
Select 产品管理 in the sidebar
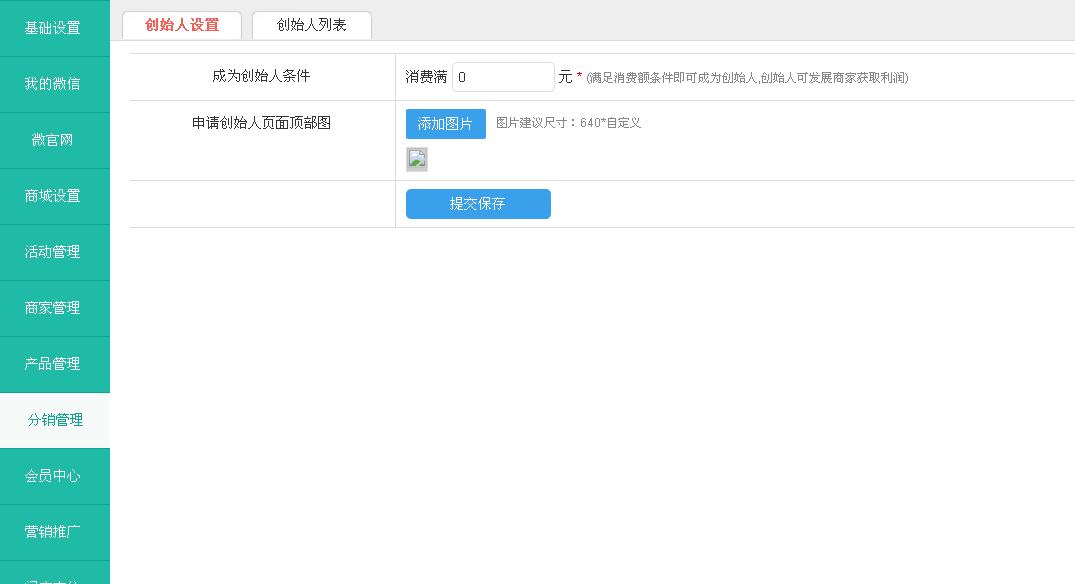(53, 364)
